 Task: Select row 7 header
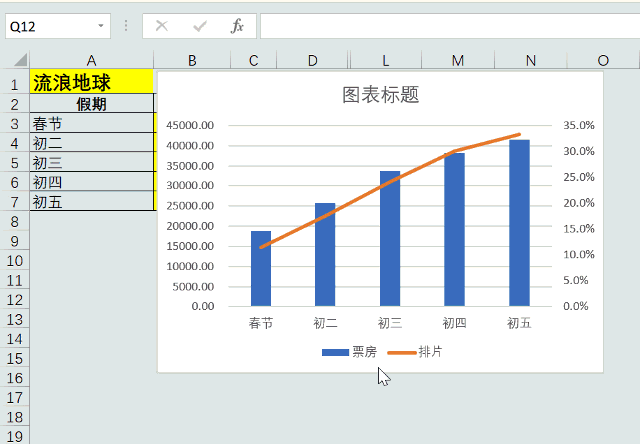coord(15,202)
